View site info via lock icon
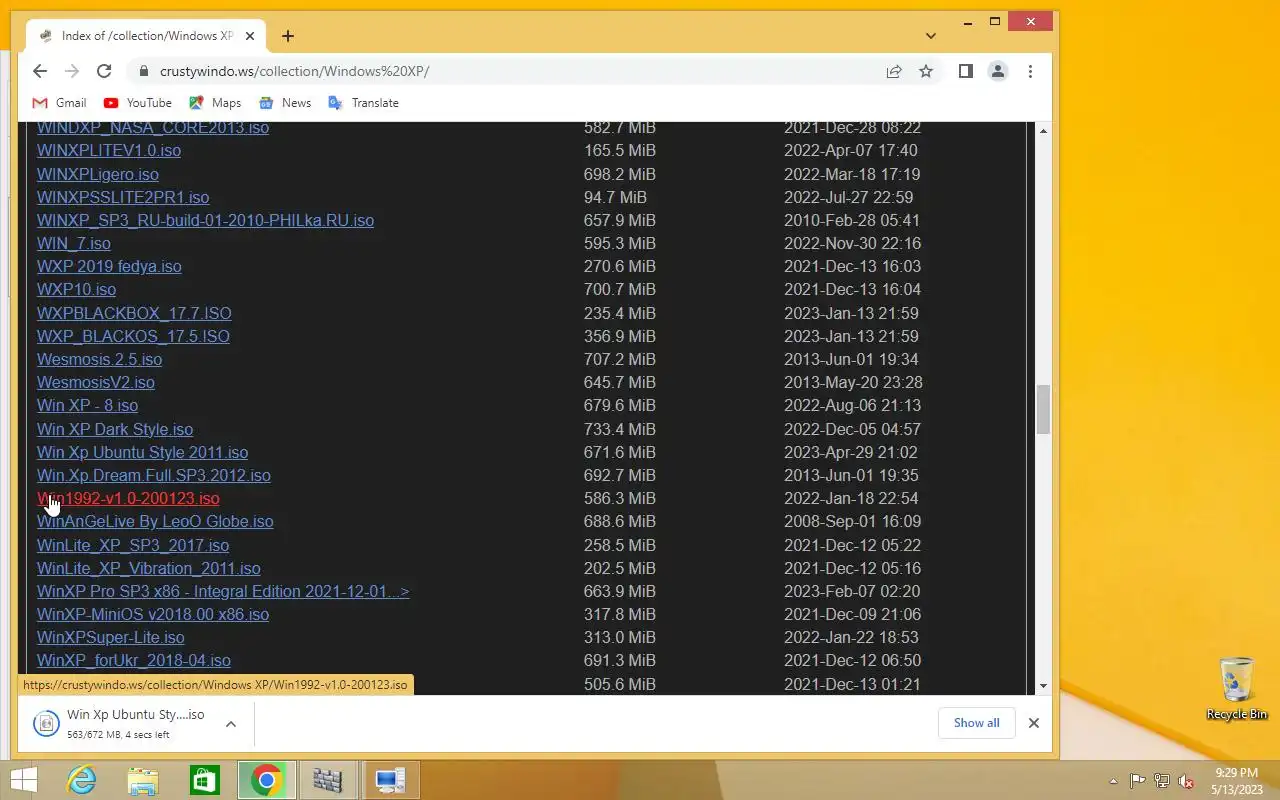 (144, 71)
